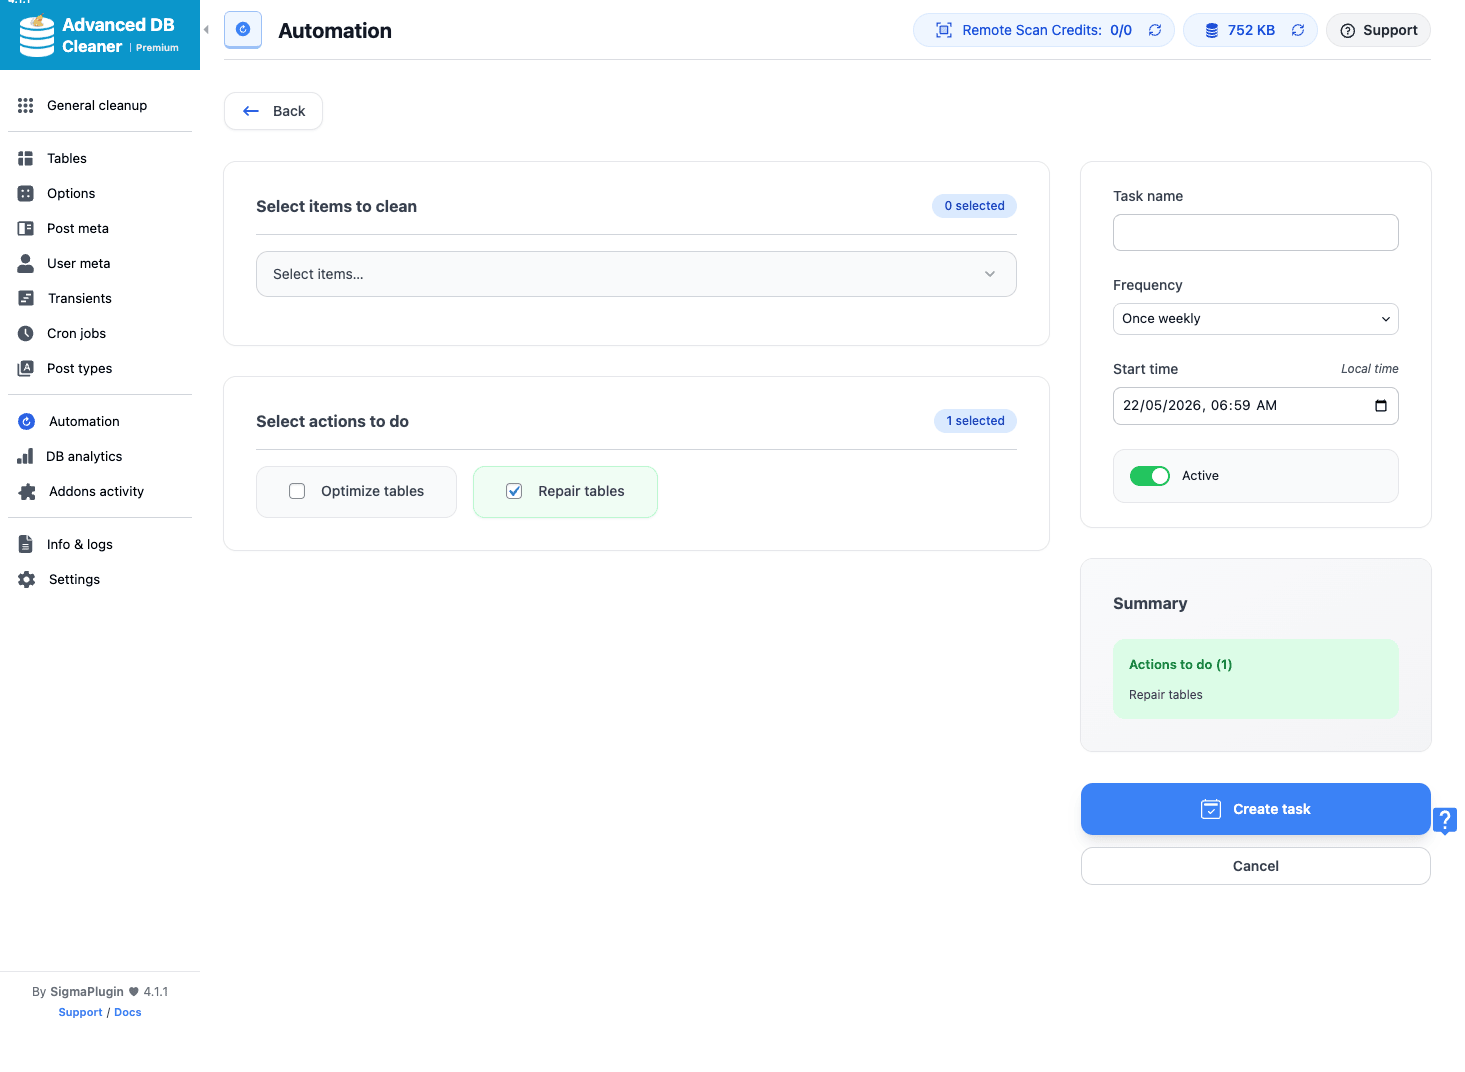Click the 0 selected badge

(x=974, y=206)
